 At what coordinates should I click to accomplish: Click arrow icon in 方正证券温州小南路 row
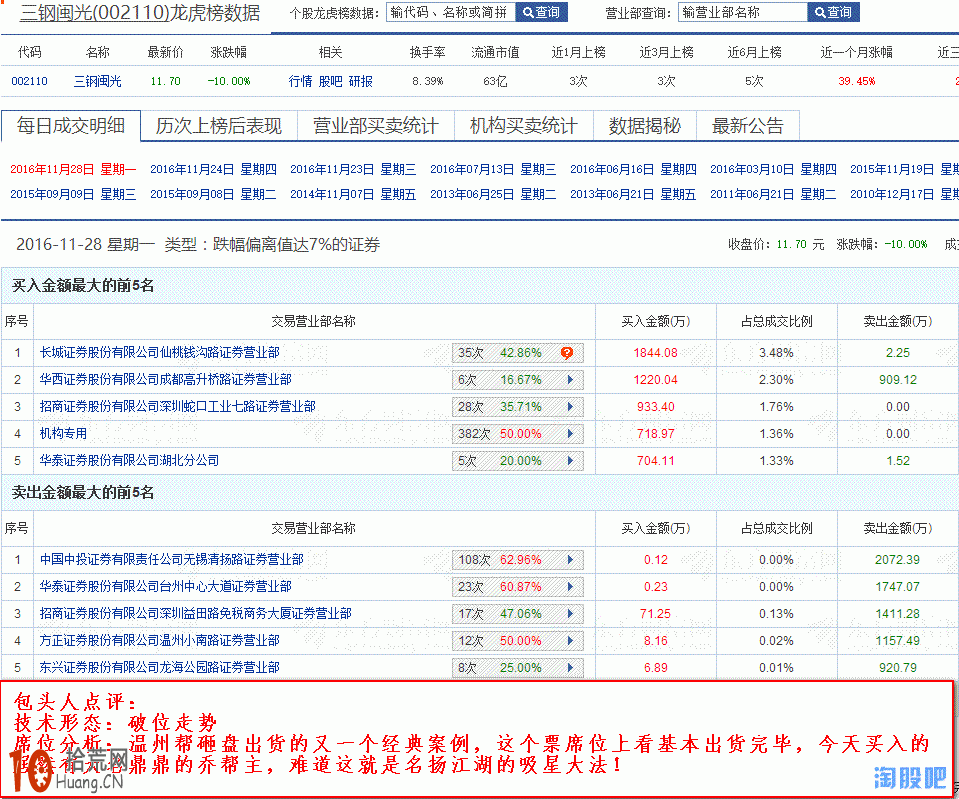point(570,641)
